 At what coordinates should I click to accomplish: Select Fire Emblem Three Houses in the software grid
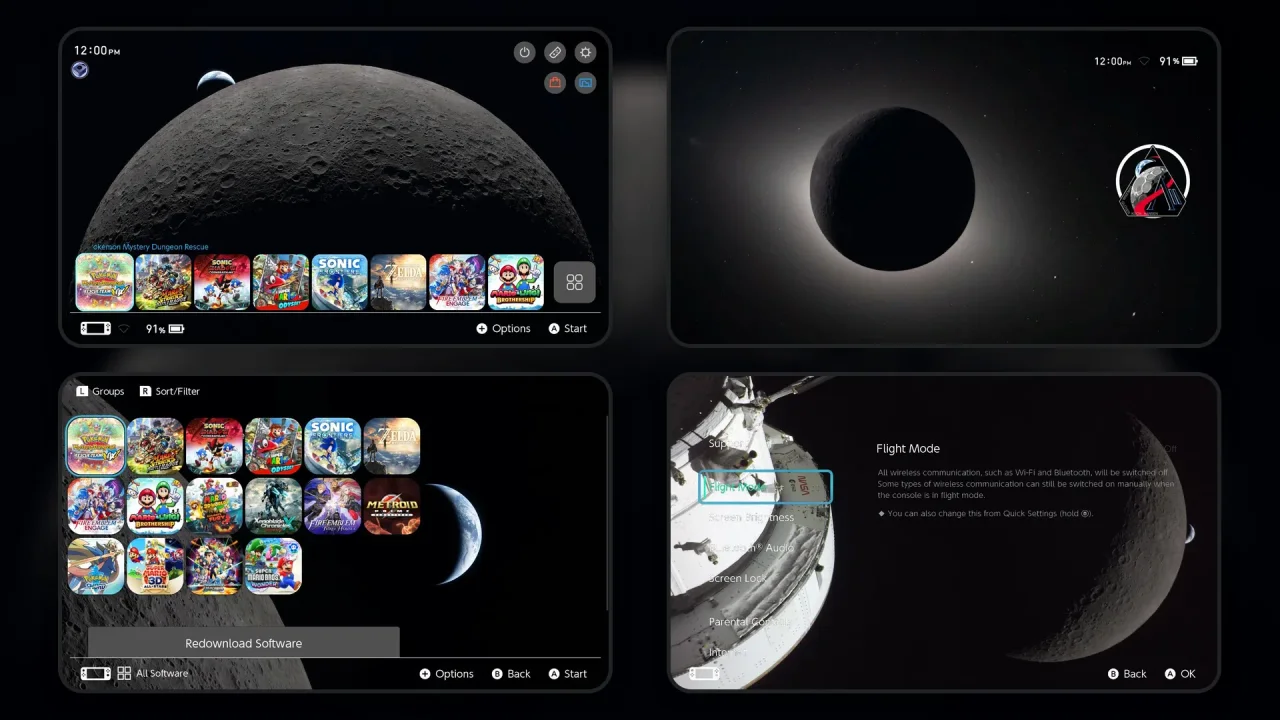333,506
